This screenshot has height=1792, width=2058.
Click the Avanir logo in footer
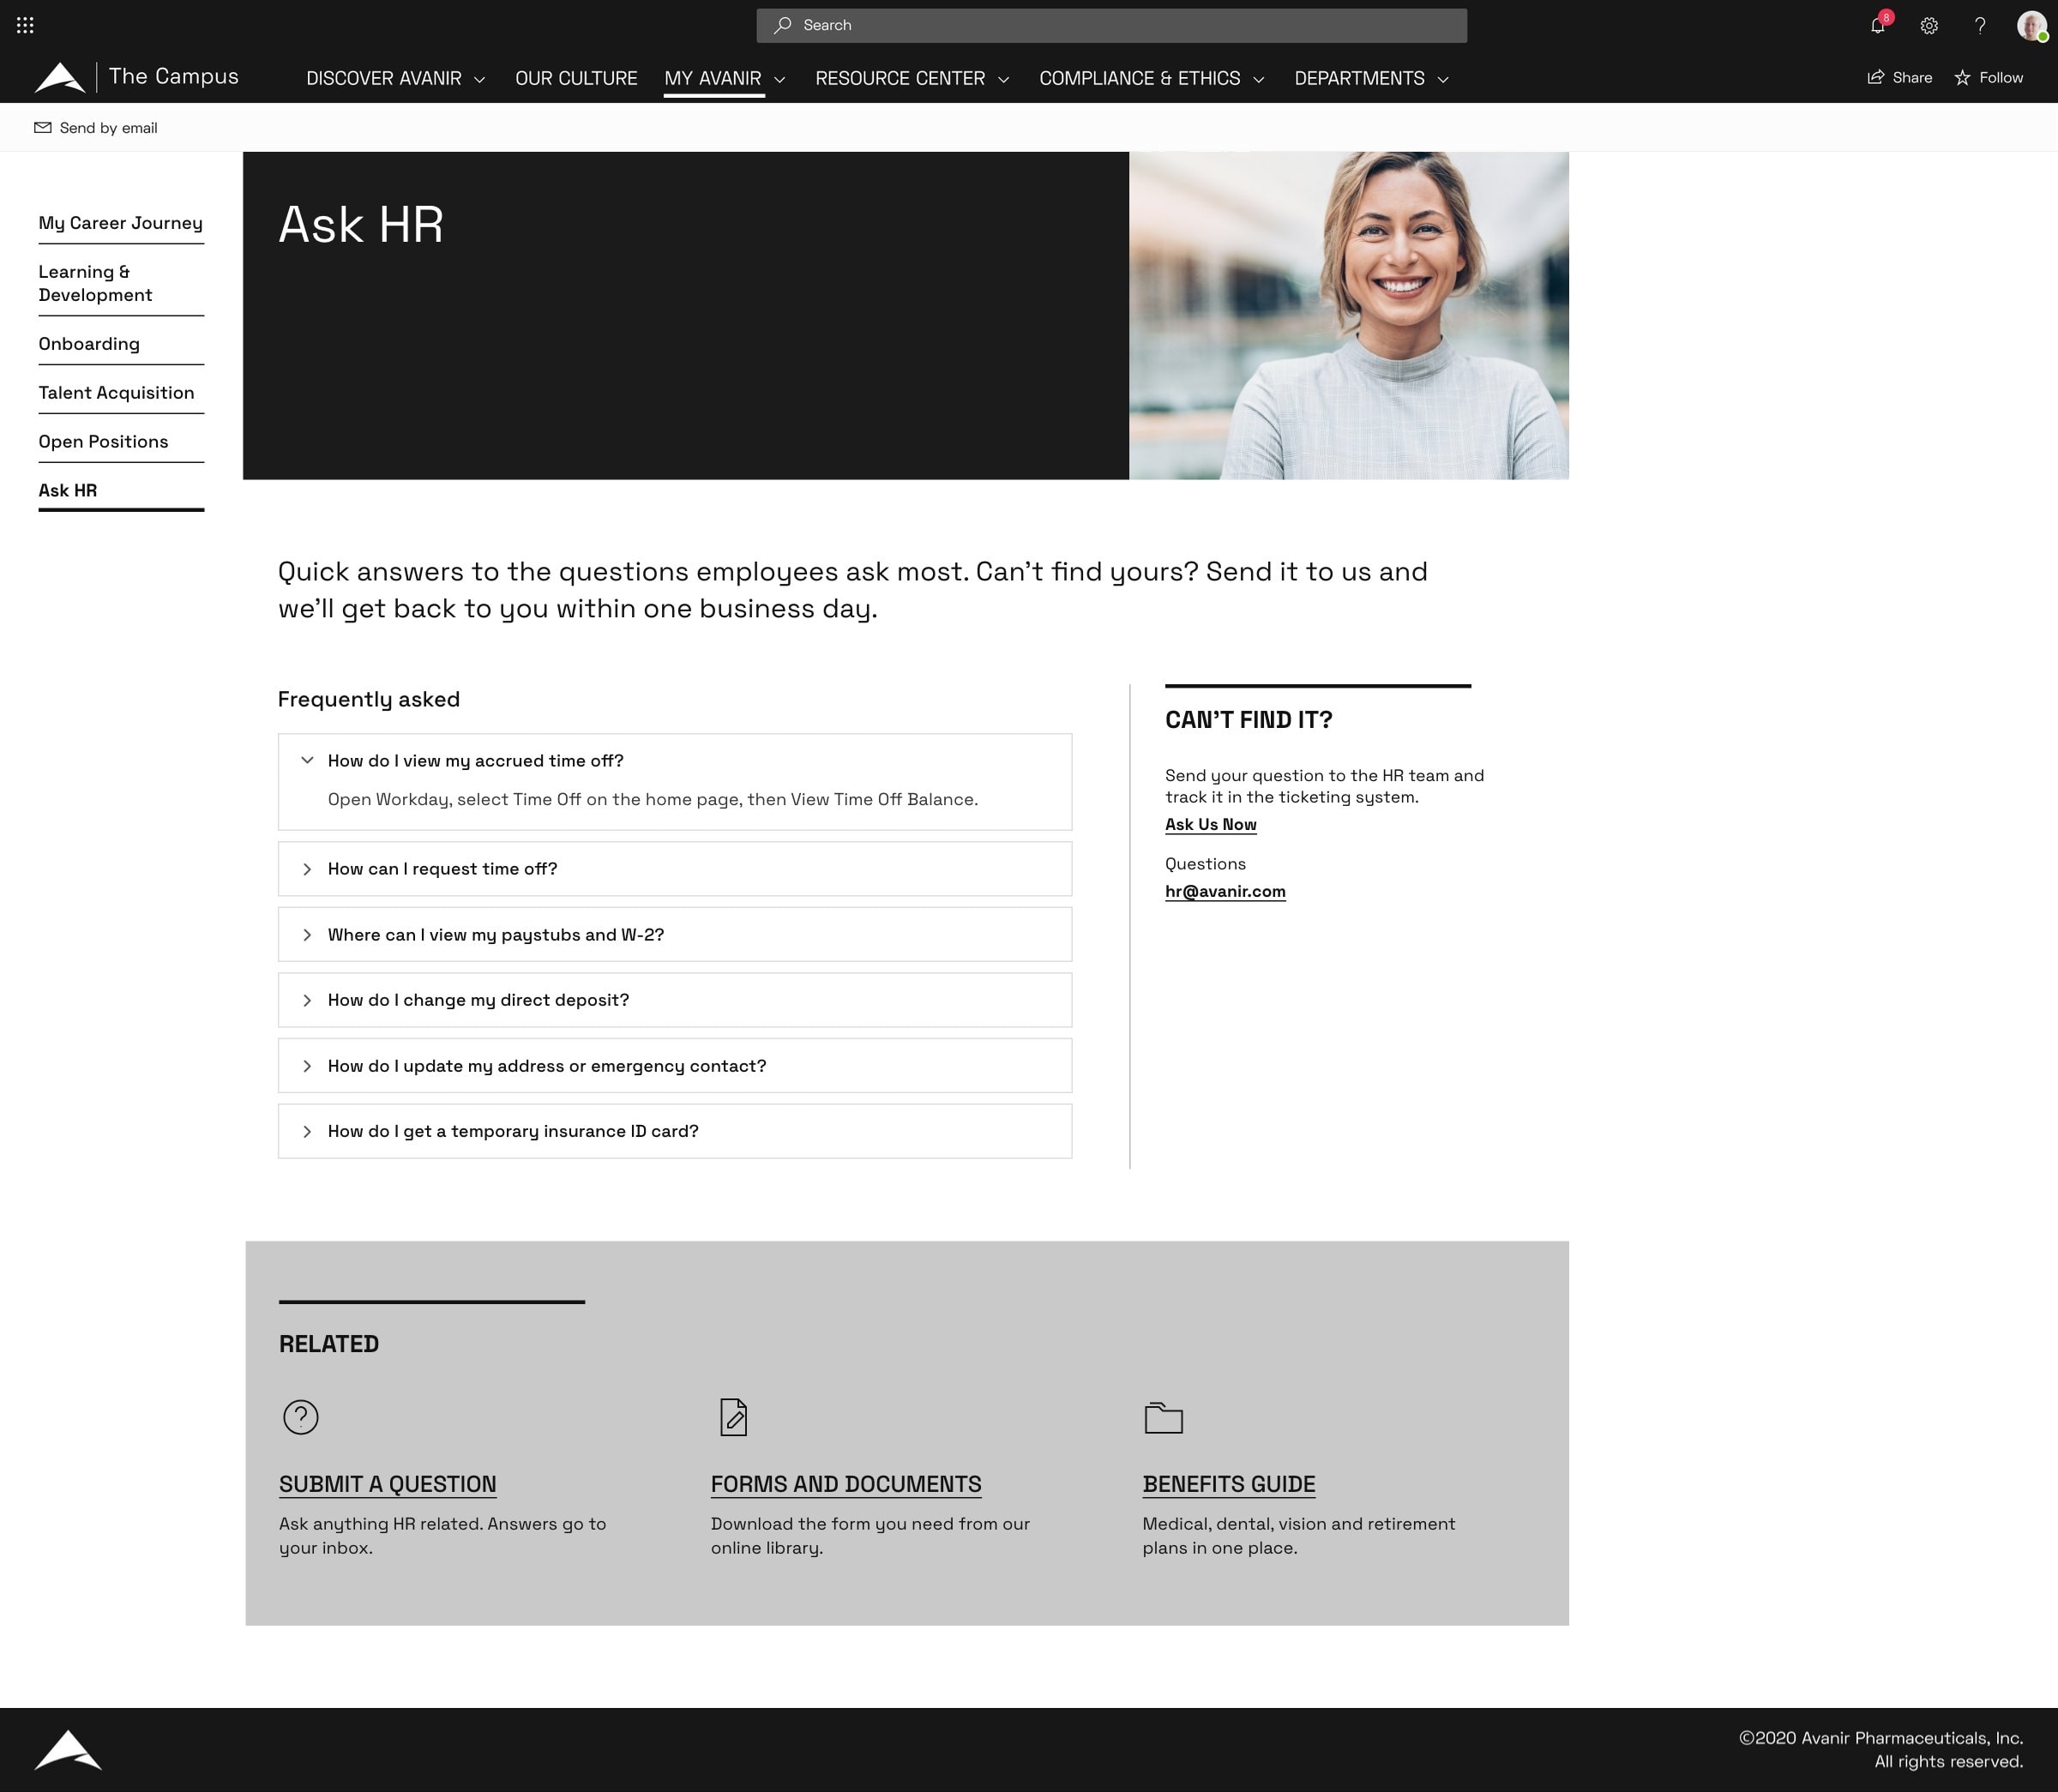(x=68, y=1749)
